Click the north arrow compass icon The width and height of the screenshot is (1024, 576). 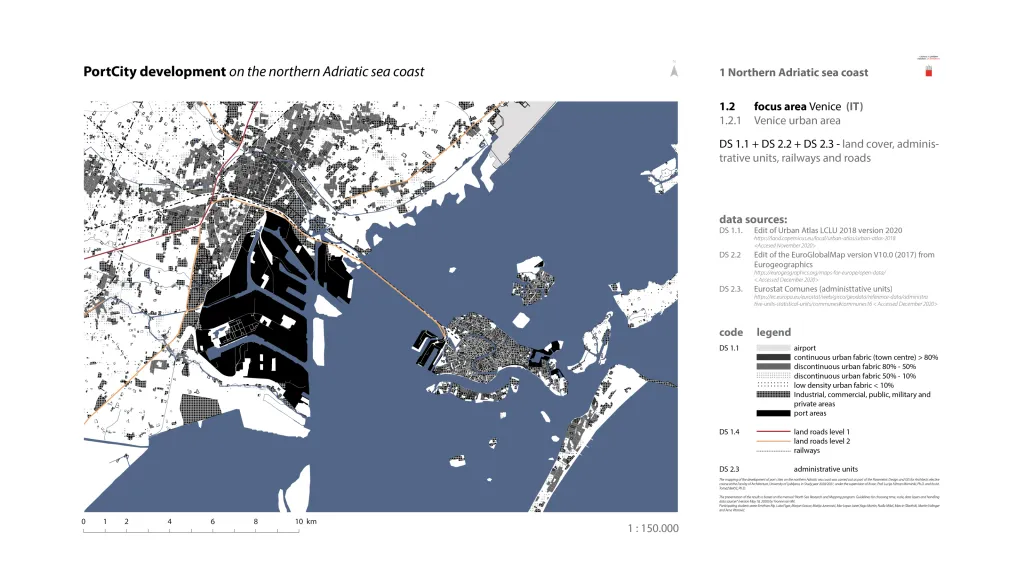675,71
